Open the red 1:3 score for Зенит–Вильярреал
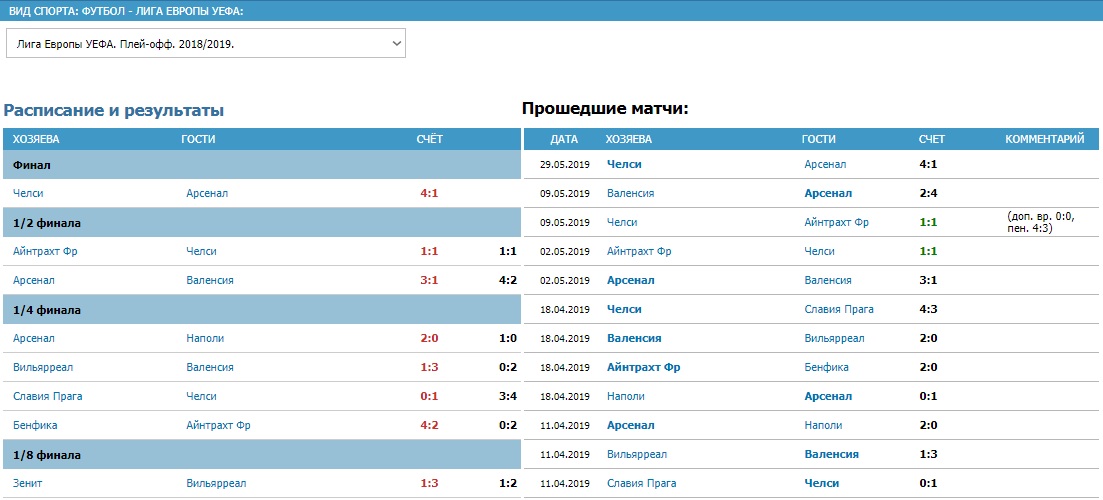Viewport: 1103px width, 500px height. (429, 483)
